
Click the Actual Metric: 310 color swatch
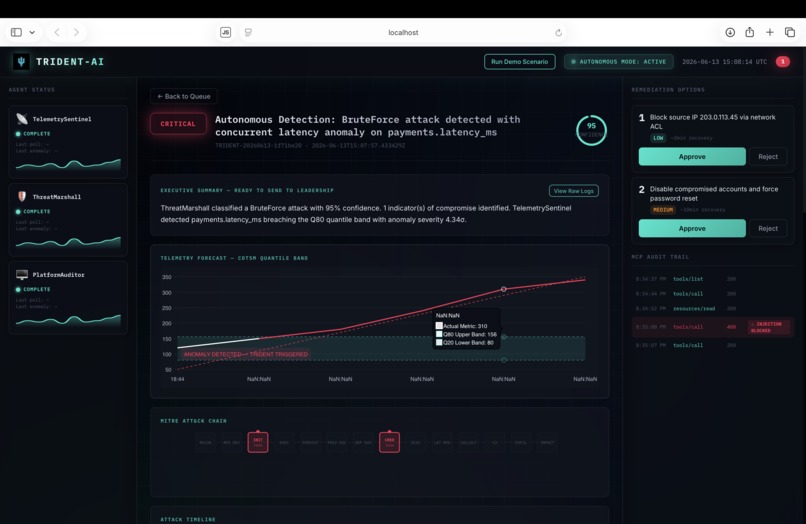439,326
